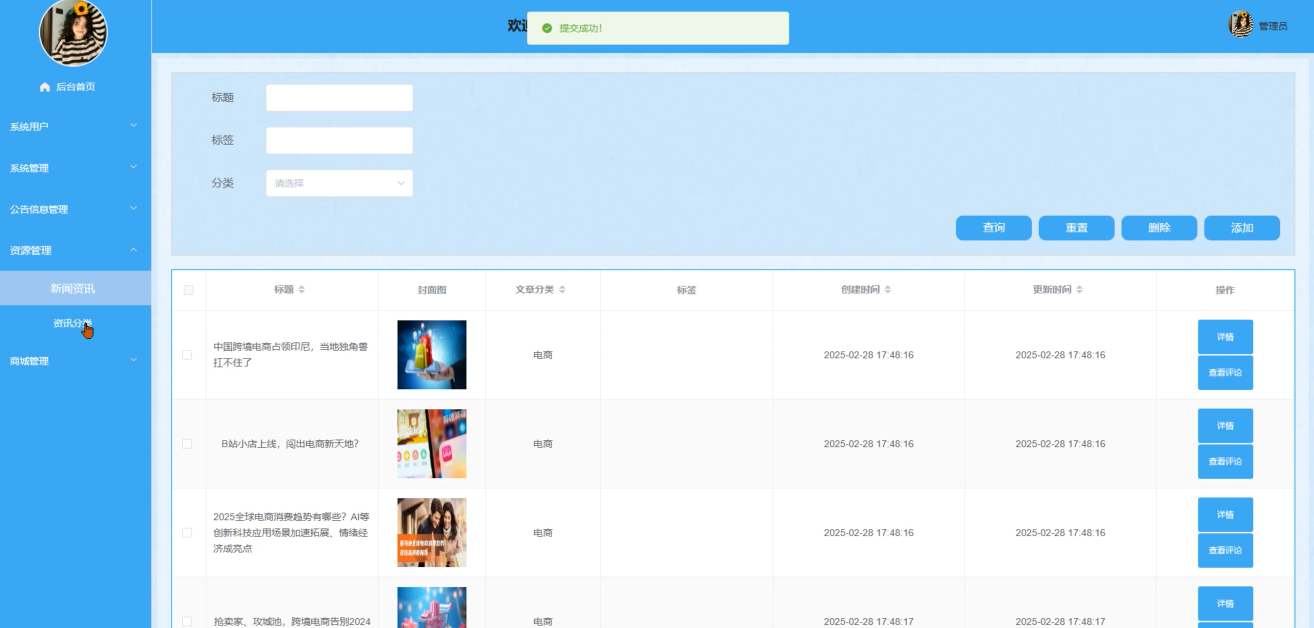This screenshot has height=628, width=1314.
Task: Open cover image of 中国跨境电商占领印尼 row
Action: pos(432,355)
